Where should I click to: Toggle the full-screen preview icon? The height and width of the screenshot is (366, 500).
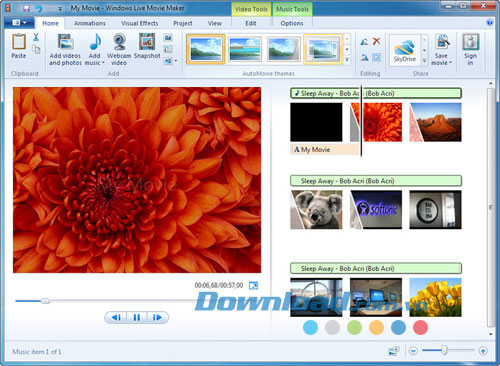(253, 286)
